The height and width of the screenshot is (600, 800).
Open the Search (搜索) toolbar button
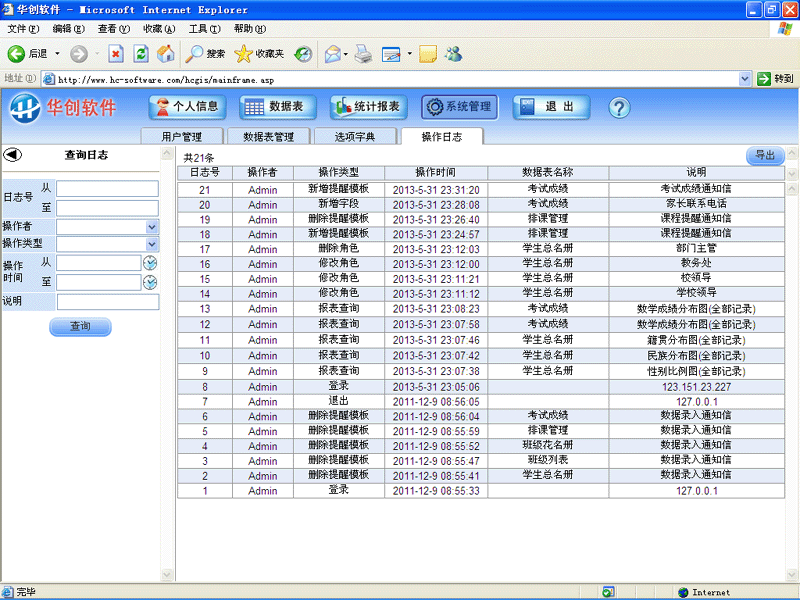(x=205, y=54)
